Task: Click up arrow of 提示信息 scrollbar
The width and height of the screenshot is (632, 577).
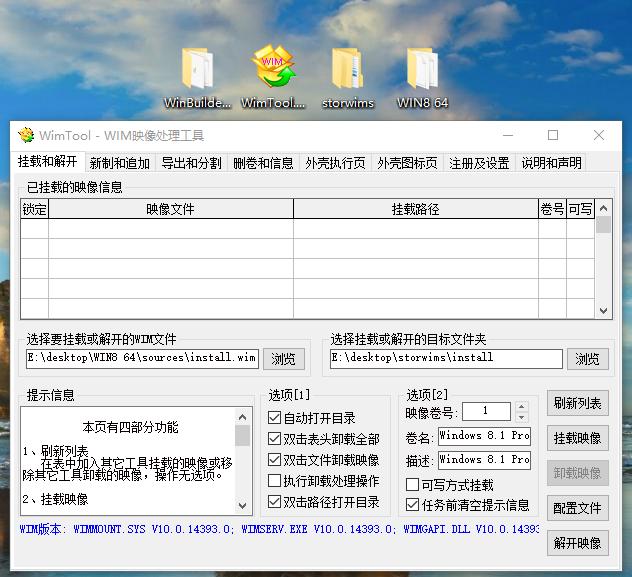Action: pos(242,417)
